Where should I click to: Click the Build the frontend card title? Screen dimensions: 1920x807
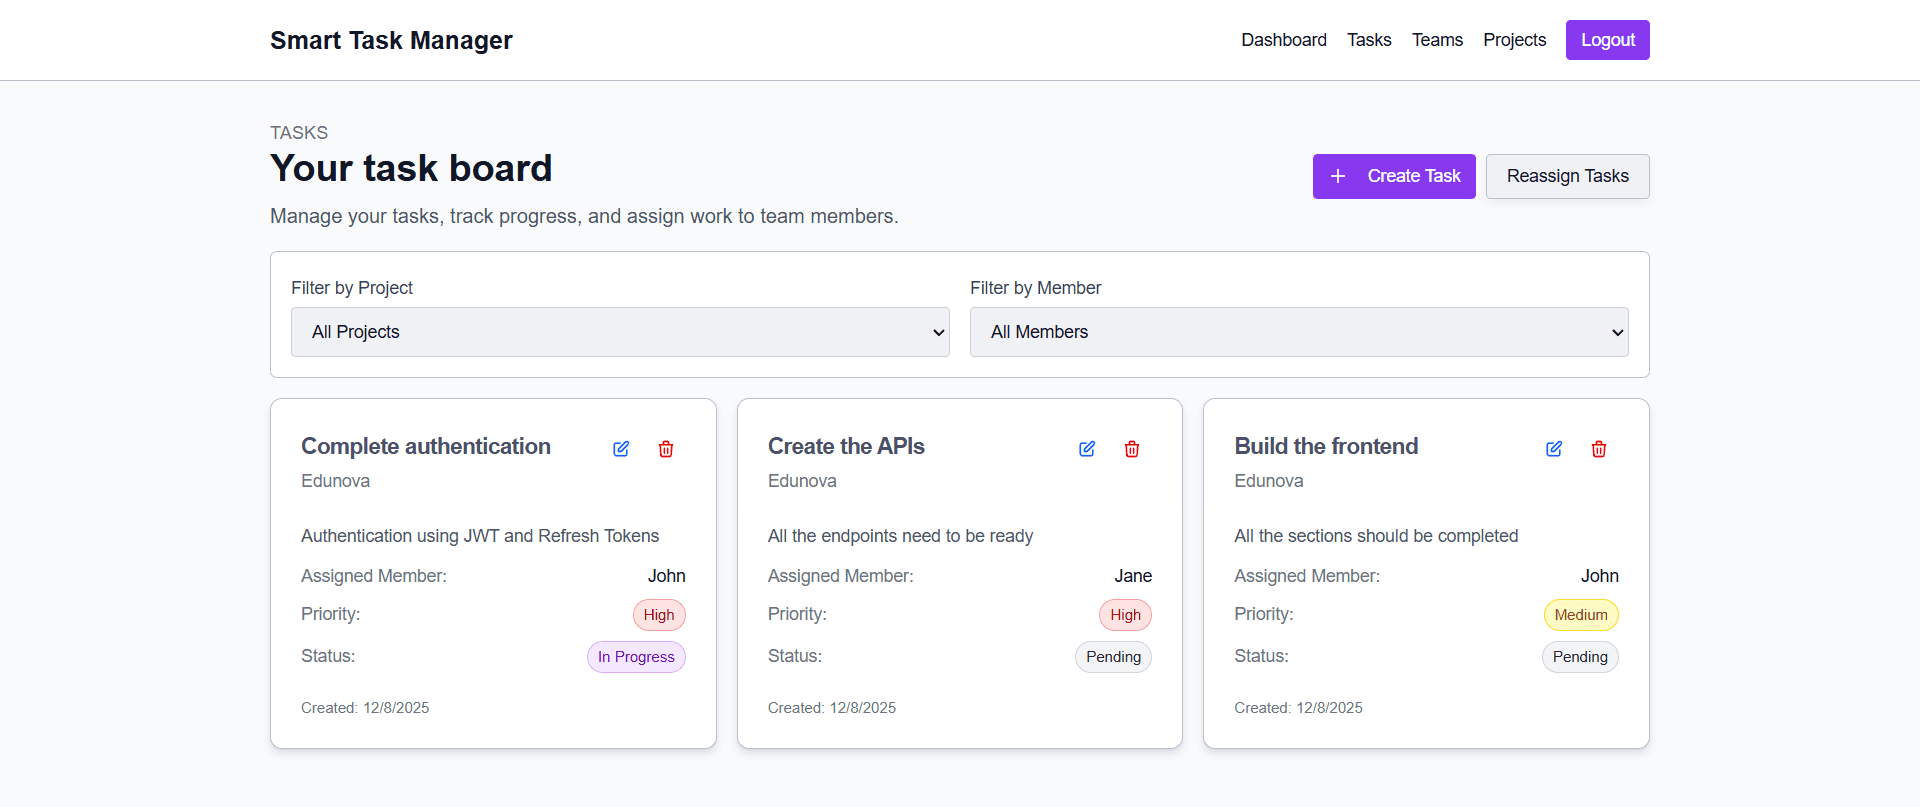[x=1326, y=446]
